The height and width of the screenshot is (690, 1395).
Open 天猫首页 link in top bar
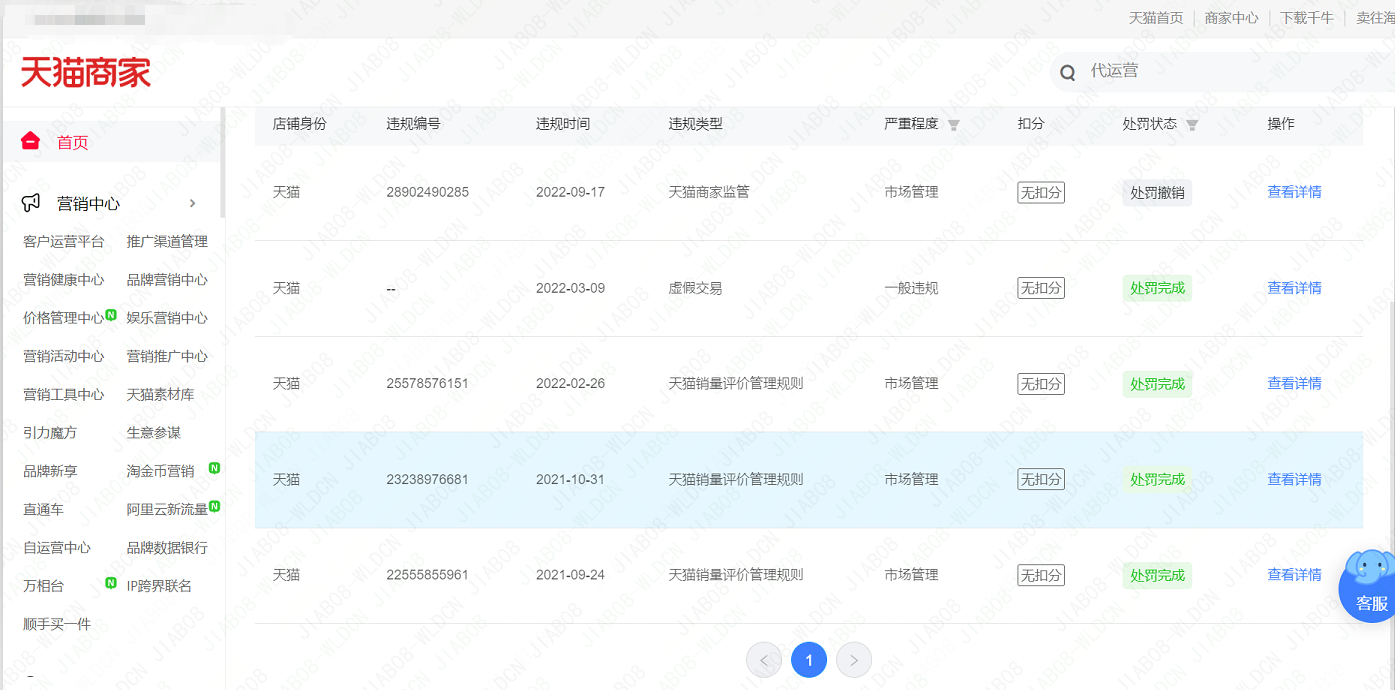coord(1156,18)
